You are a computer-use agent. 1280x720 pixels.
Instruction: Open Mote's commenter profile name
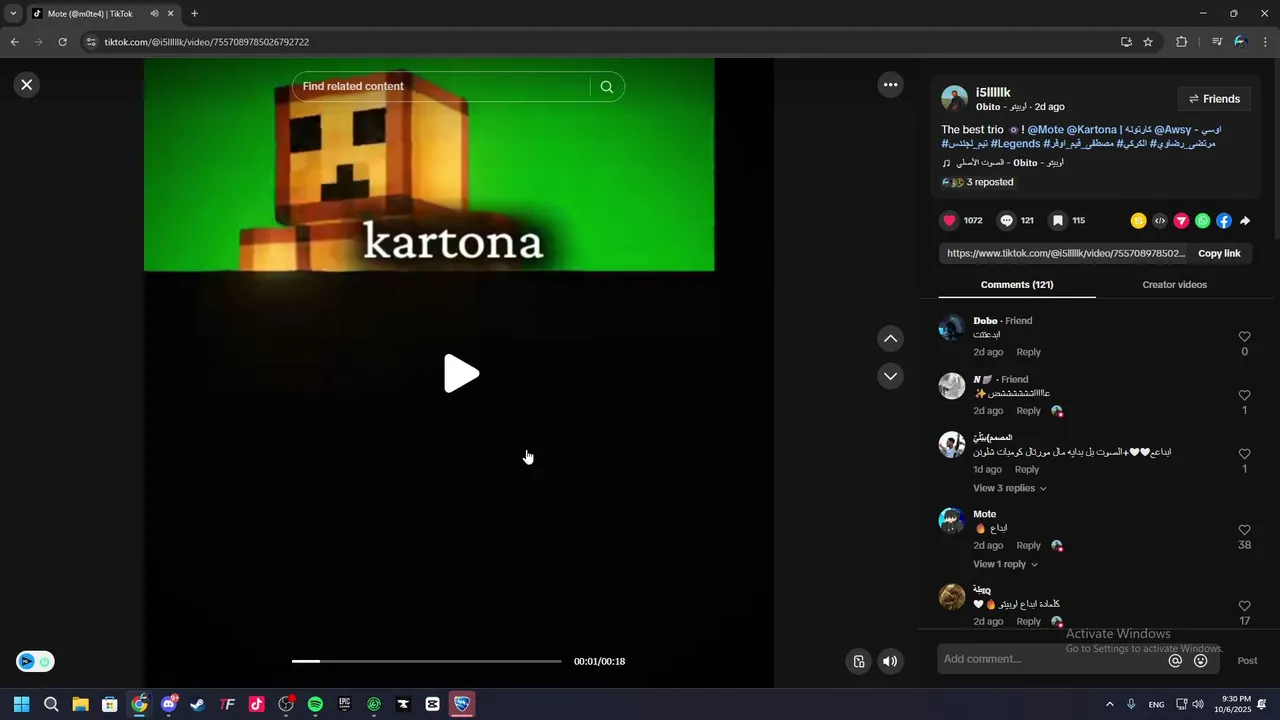click(985, 514)
